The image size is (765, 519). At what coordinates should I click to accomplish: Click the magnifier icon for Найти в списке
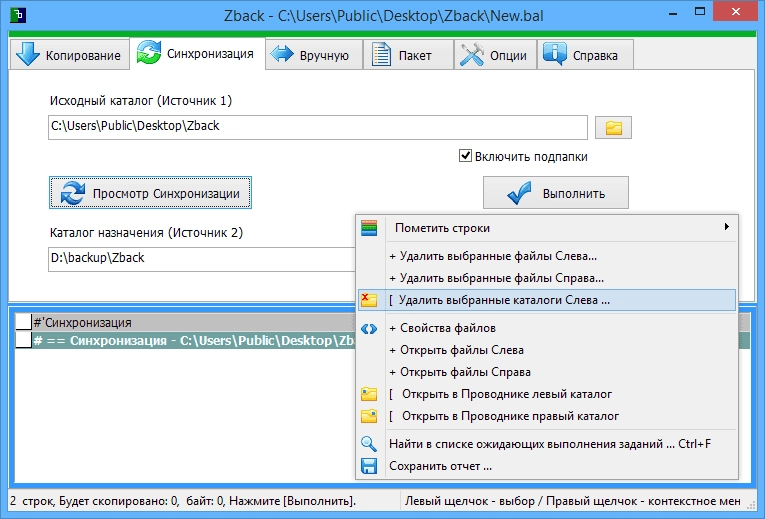pyautogui.click(x=369, y=444)
